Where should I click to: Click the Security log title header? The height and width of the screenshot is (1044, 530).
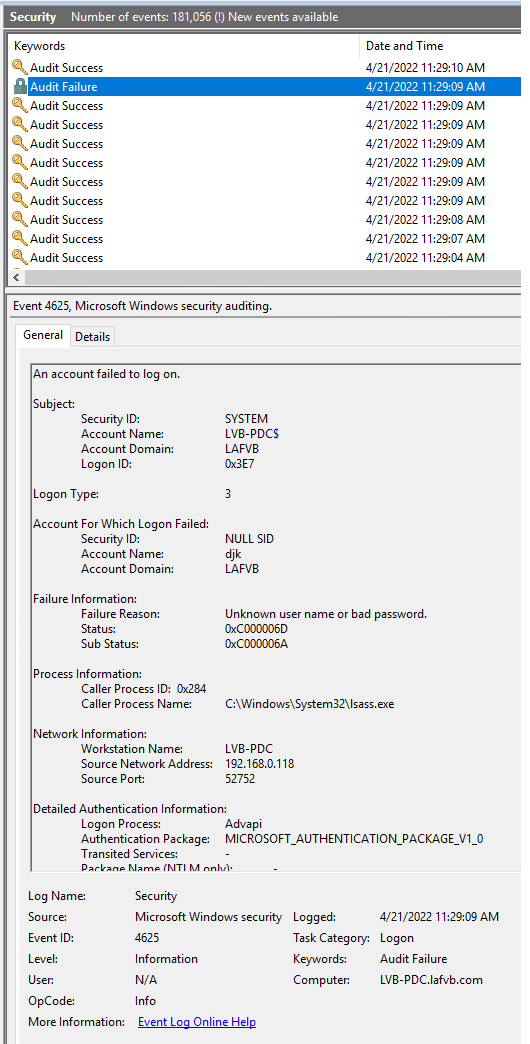pos(33,17)
